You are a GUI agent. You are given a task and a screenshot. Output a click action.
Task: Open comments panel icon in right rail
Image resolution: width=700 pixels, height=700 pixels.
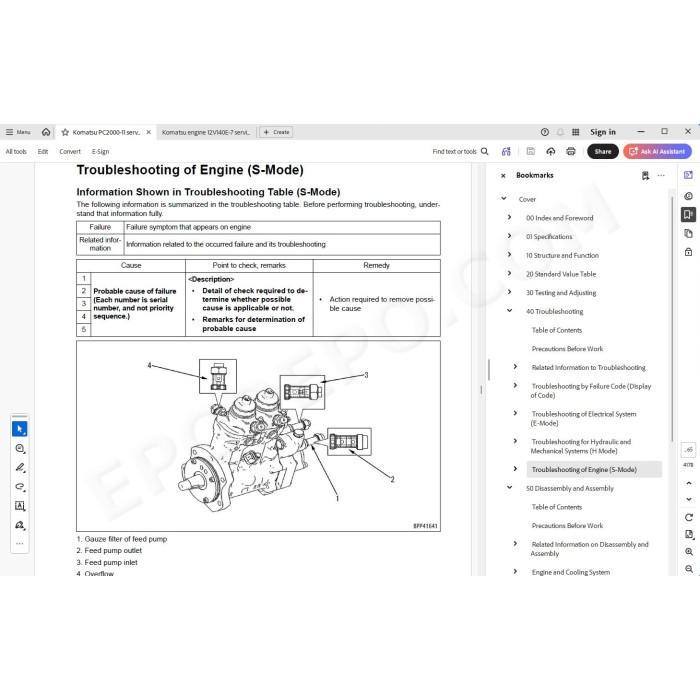[x=688, y=196]
